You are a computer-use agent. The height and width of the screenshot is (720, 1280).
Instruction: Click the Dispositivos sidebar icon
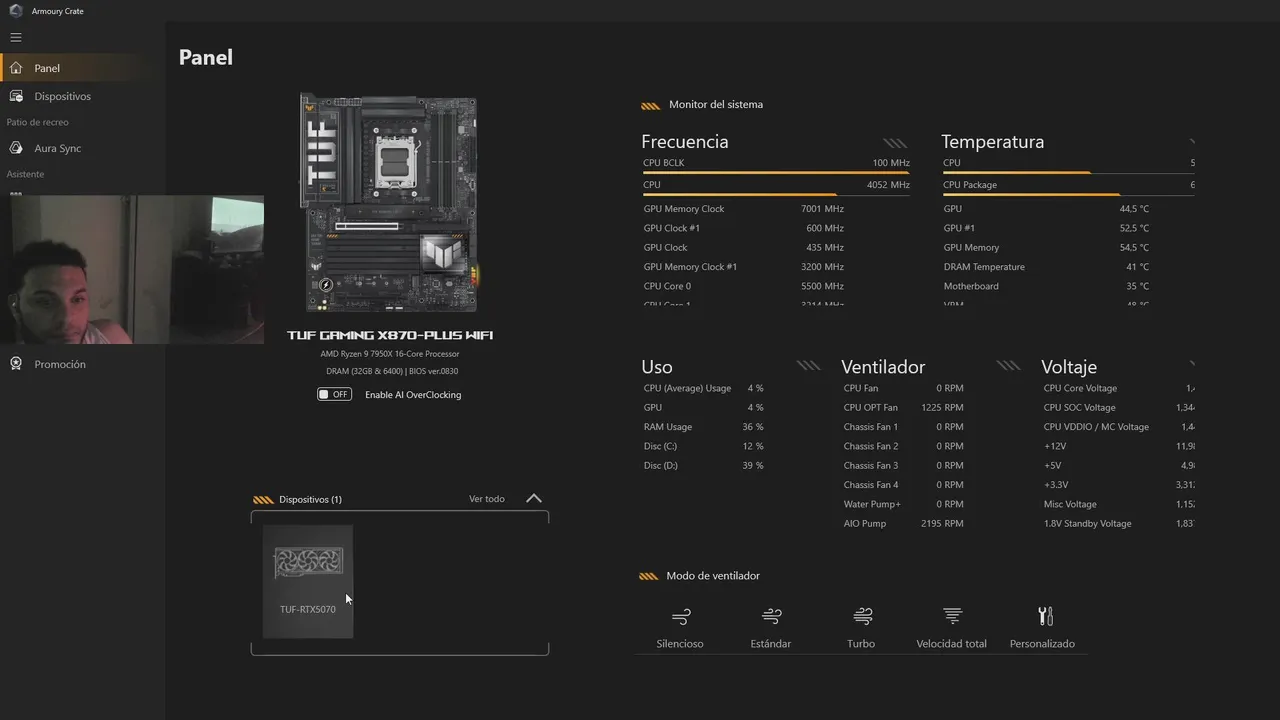pyautogui.click(x=16, y=96)
